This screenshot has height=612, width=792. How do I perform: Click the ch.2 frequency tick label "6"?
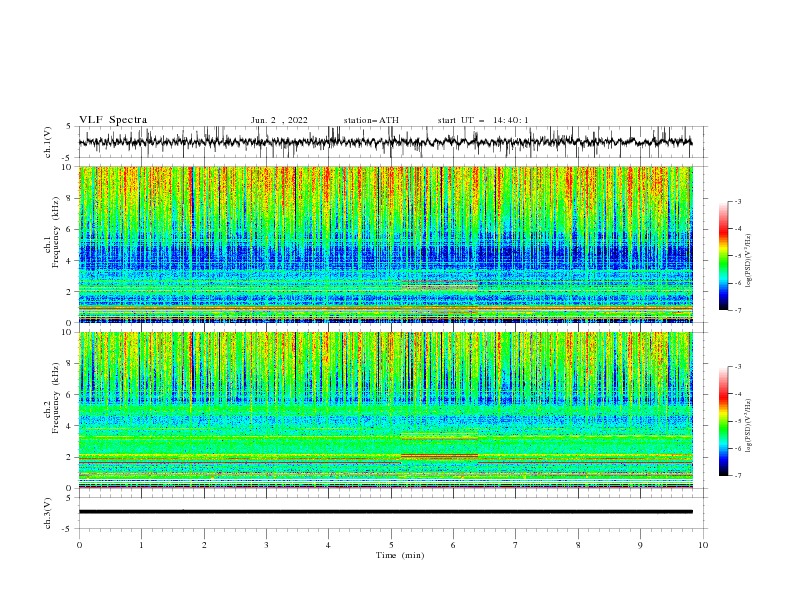70,395
